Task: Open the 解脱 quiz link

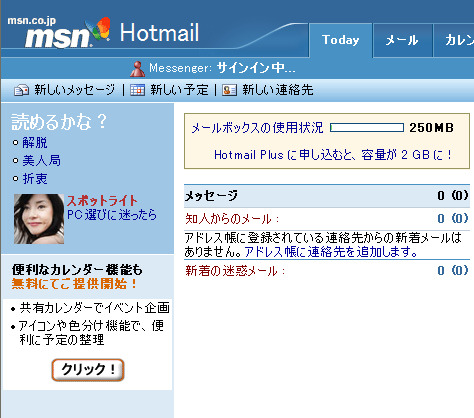Action: pyautogui.click(x=35, y=143)
